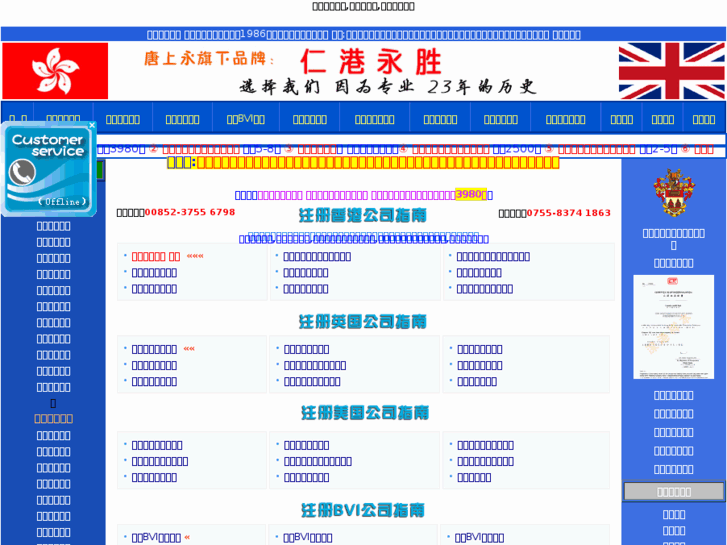Click the 注册香港公司指南 section heading
Image resolution: width=727 pixels, height=545 pixels.
(363, 215)
